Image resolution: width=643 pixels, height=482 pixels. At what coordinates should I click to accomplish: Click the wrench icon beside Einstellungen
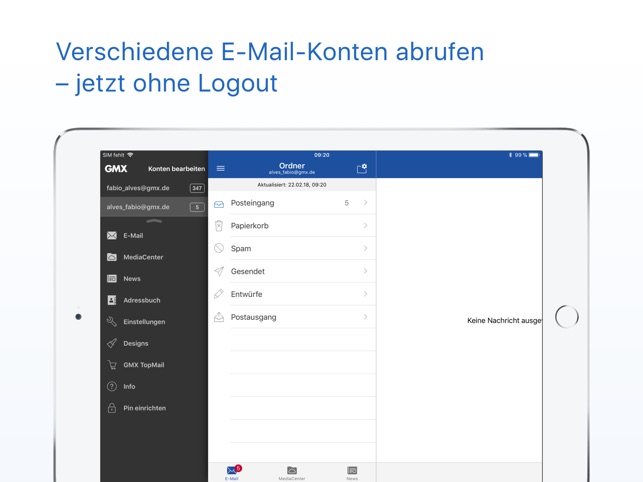[112, 322]
